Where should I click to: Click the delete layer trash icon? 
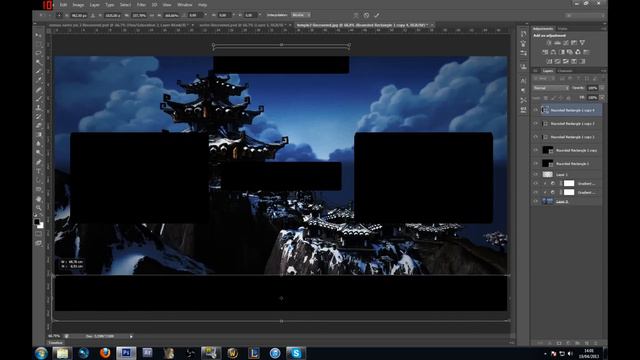point(596,343)
